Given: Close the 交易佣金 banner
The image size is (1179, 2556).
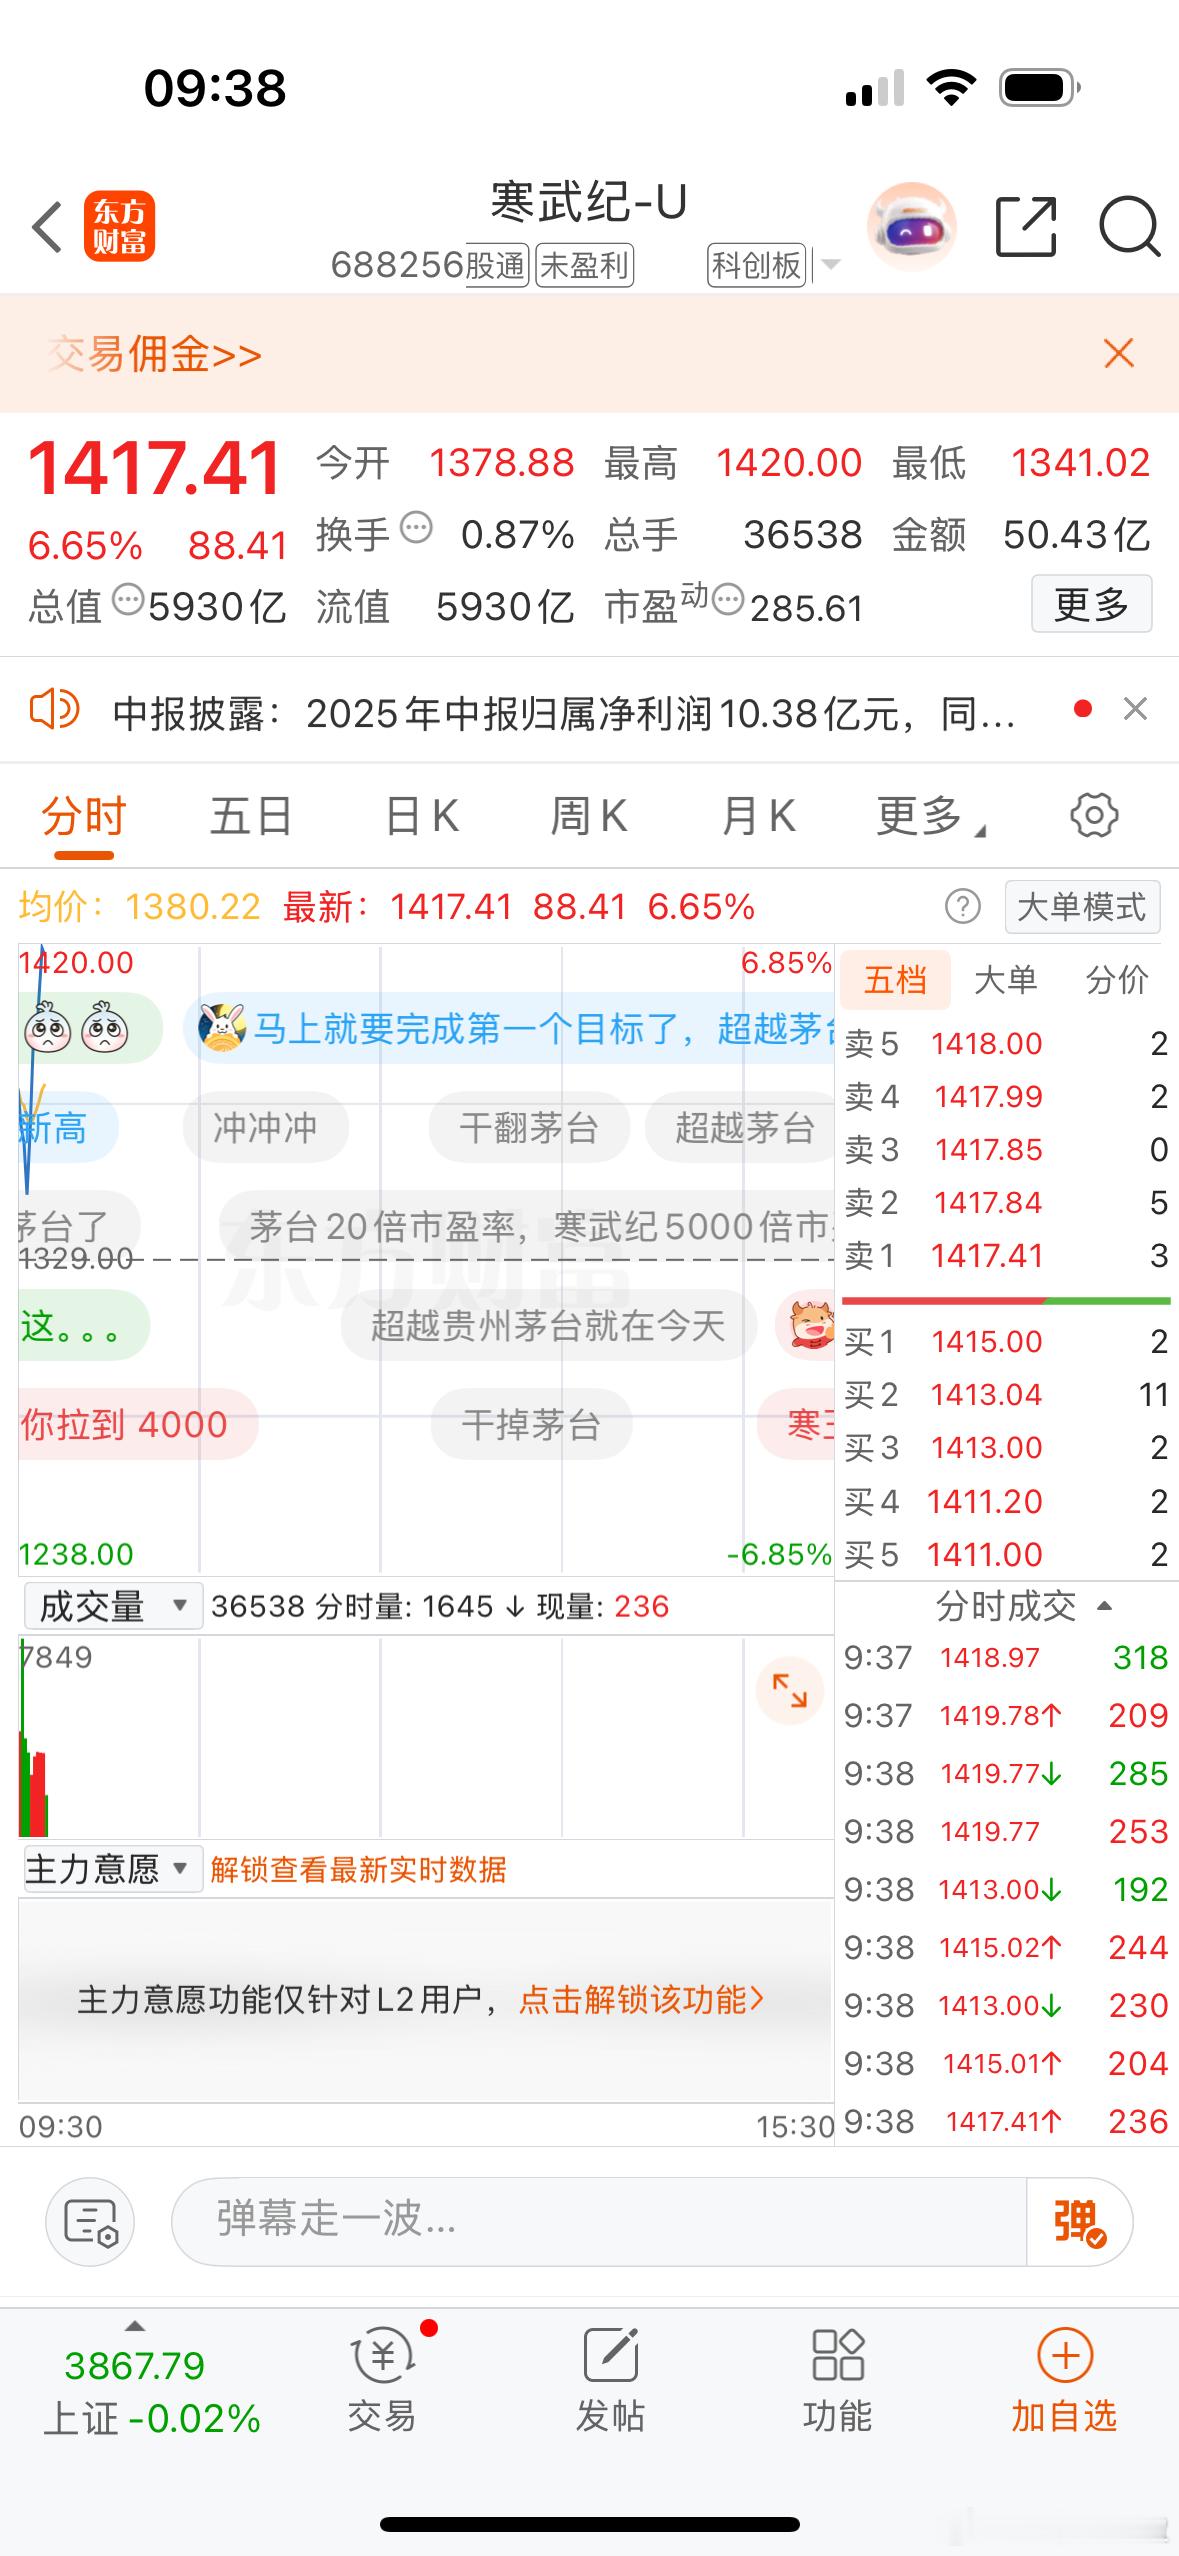Looking at the screenshot, I should pos(1118,353).
